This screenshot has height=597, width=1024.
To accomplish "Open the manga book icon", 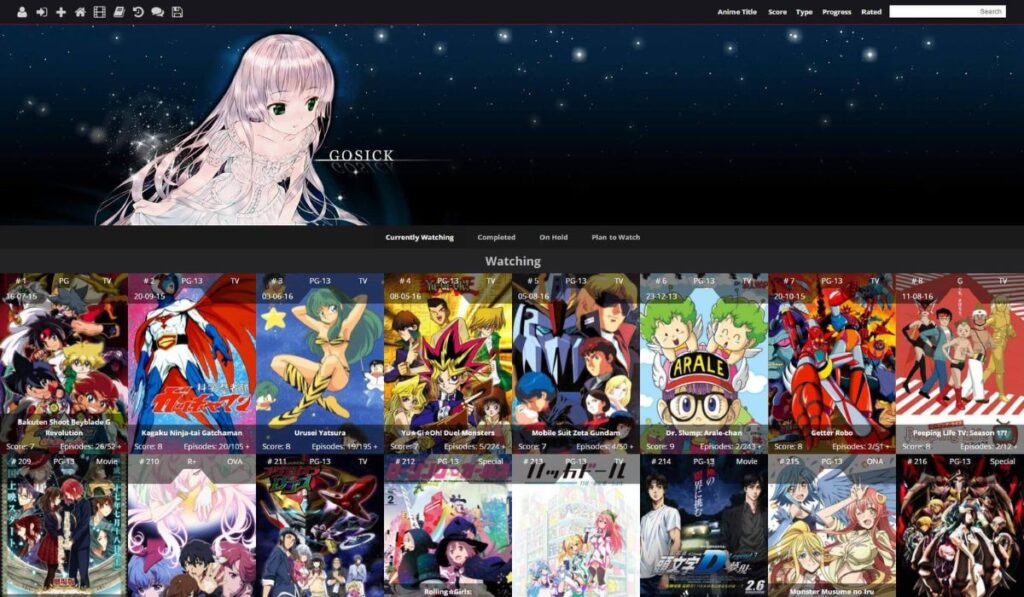I will 119,12.
